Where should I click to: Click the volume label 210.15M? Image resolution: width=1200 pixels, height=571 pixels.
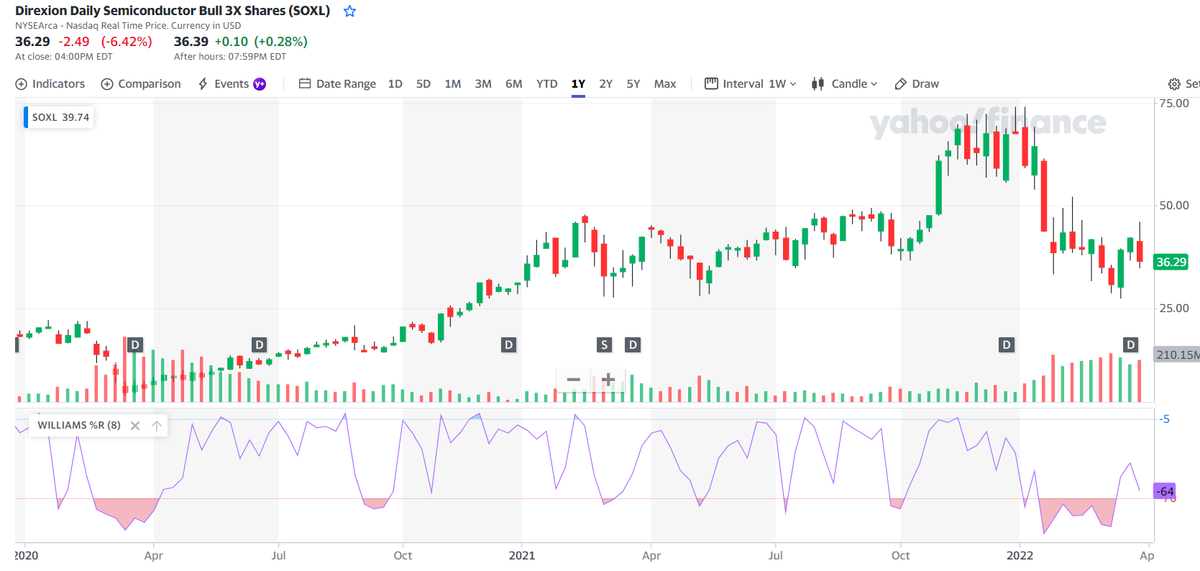pos(1176,354)
